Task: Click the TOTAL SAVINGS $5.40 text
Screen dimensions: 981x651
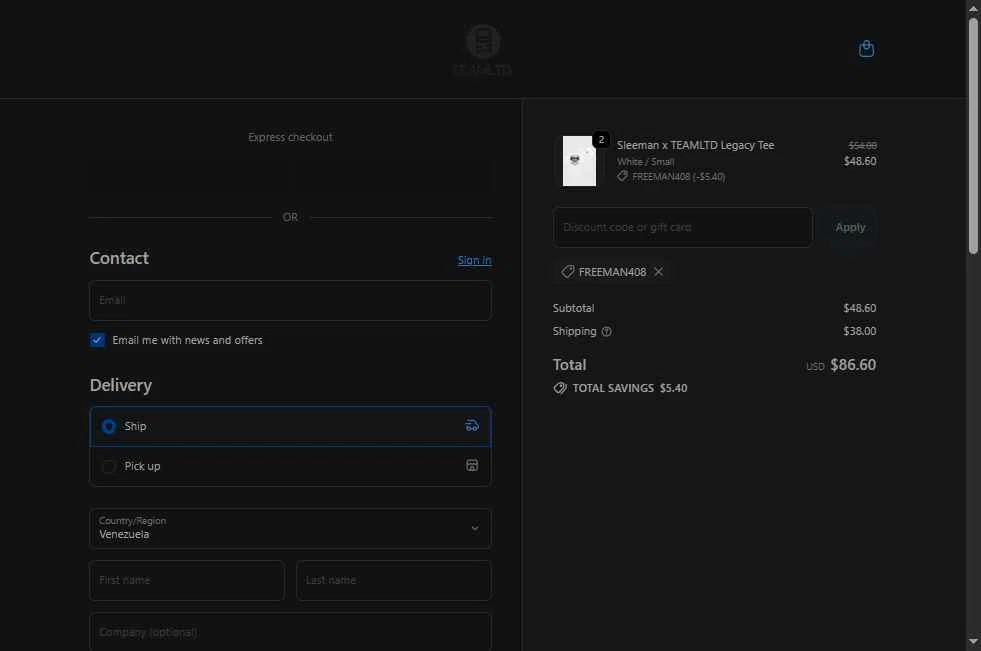Action: point(629,388)
